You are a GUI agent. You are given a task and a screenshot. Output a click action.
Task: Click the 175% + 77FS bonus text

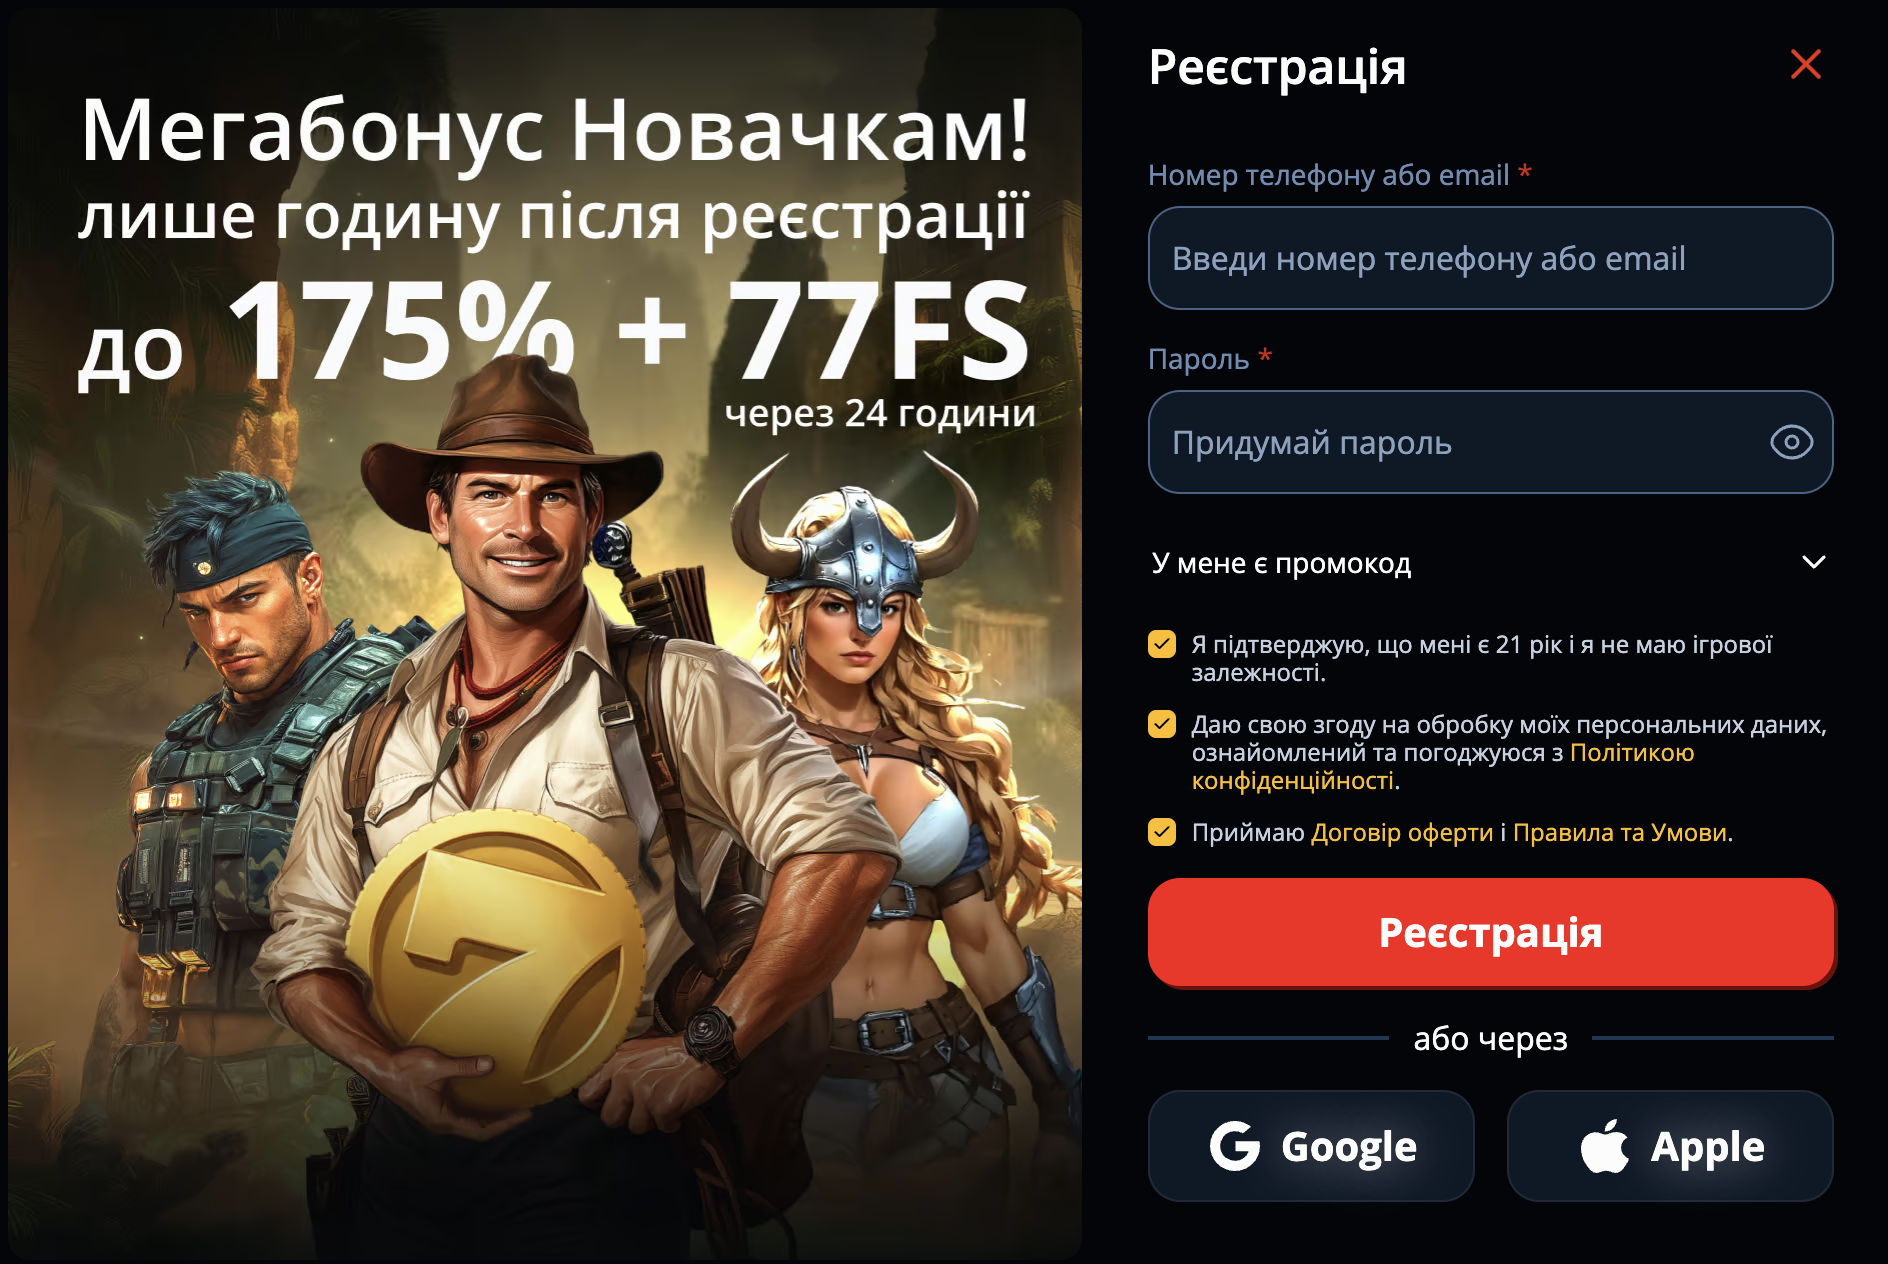630,330
